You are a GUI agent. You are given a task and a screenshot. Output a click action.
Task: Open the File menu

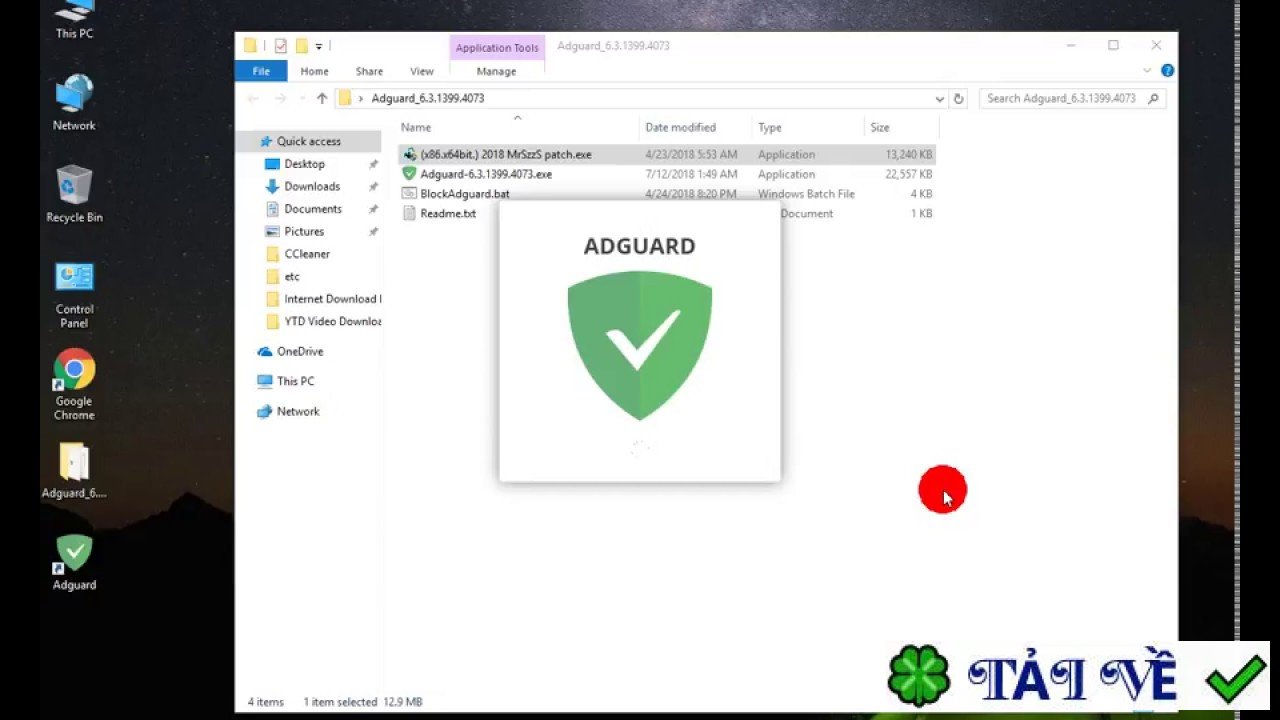260,71
